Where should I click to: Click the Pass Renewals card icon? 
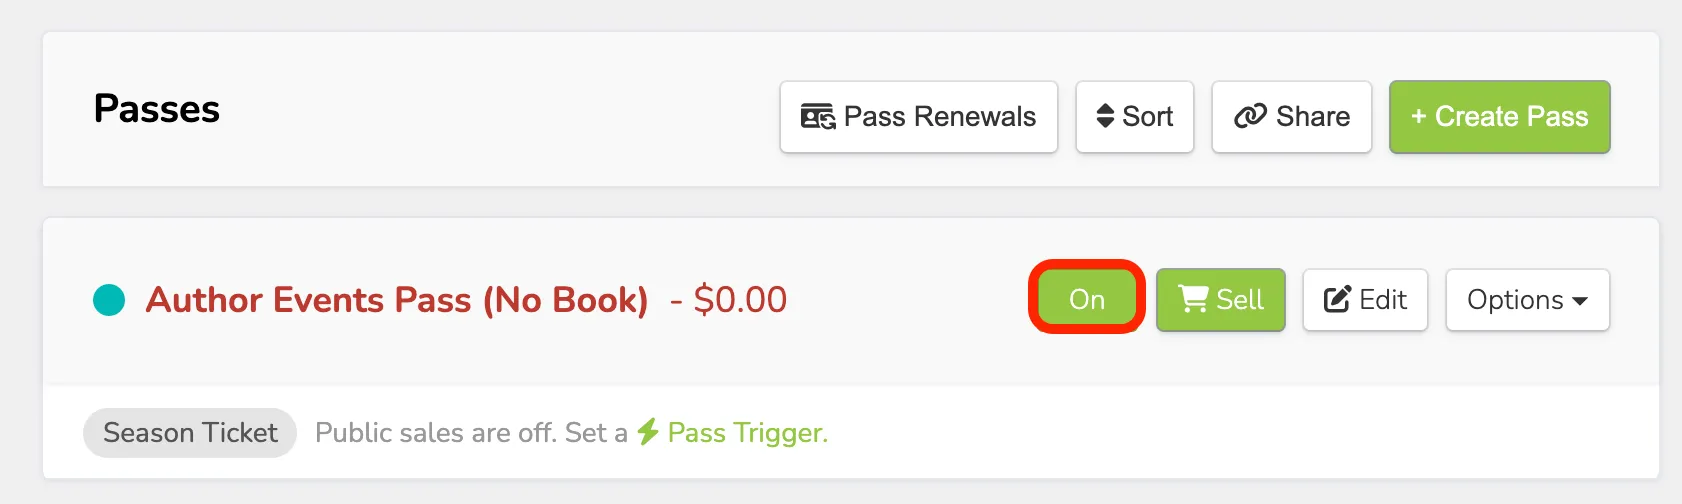(818, 117)
